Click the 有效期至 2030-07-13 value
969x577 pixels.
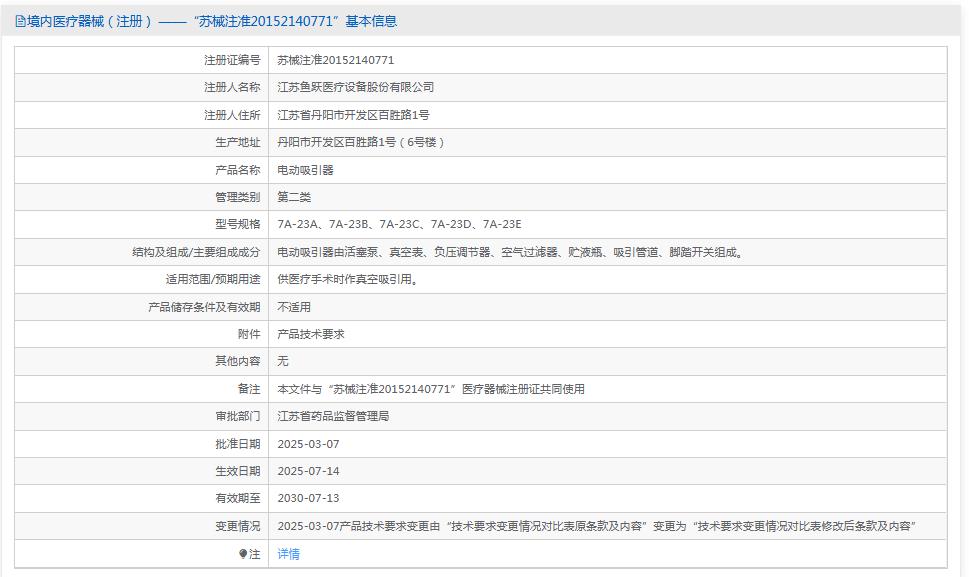coord(309,497)
